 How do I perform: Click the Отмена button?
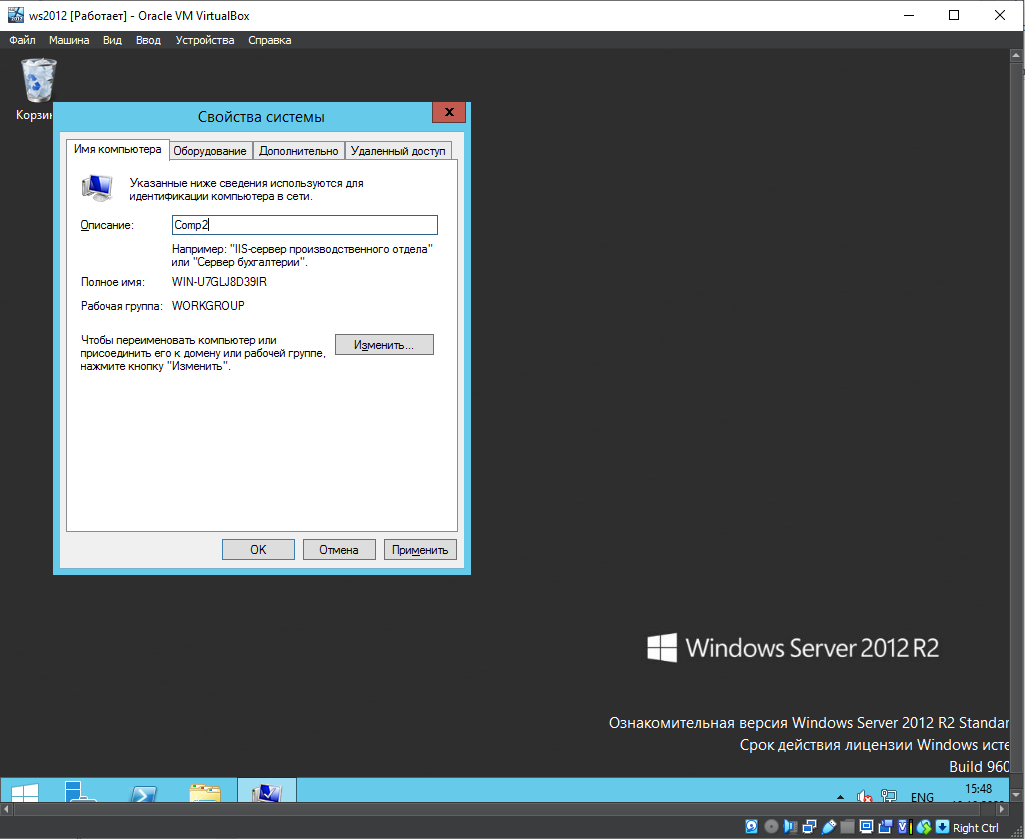[339, 549]
